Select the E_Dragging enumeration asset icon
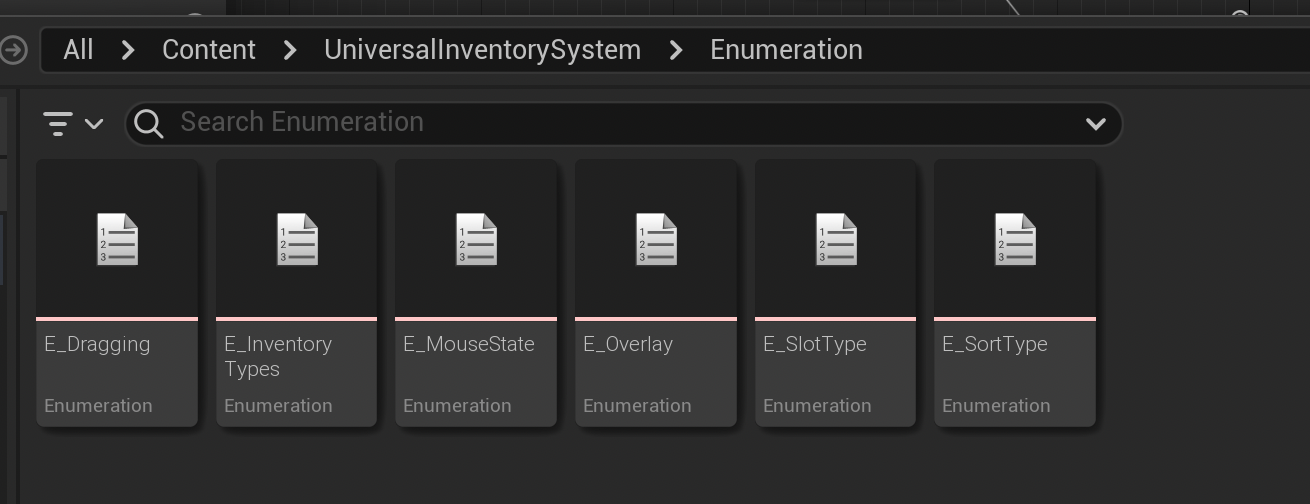 (x=117, y=240)
